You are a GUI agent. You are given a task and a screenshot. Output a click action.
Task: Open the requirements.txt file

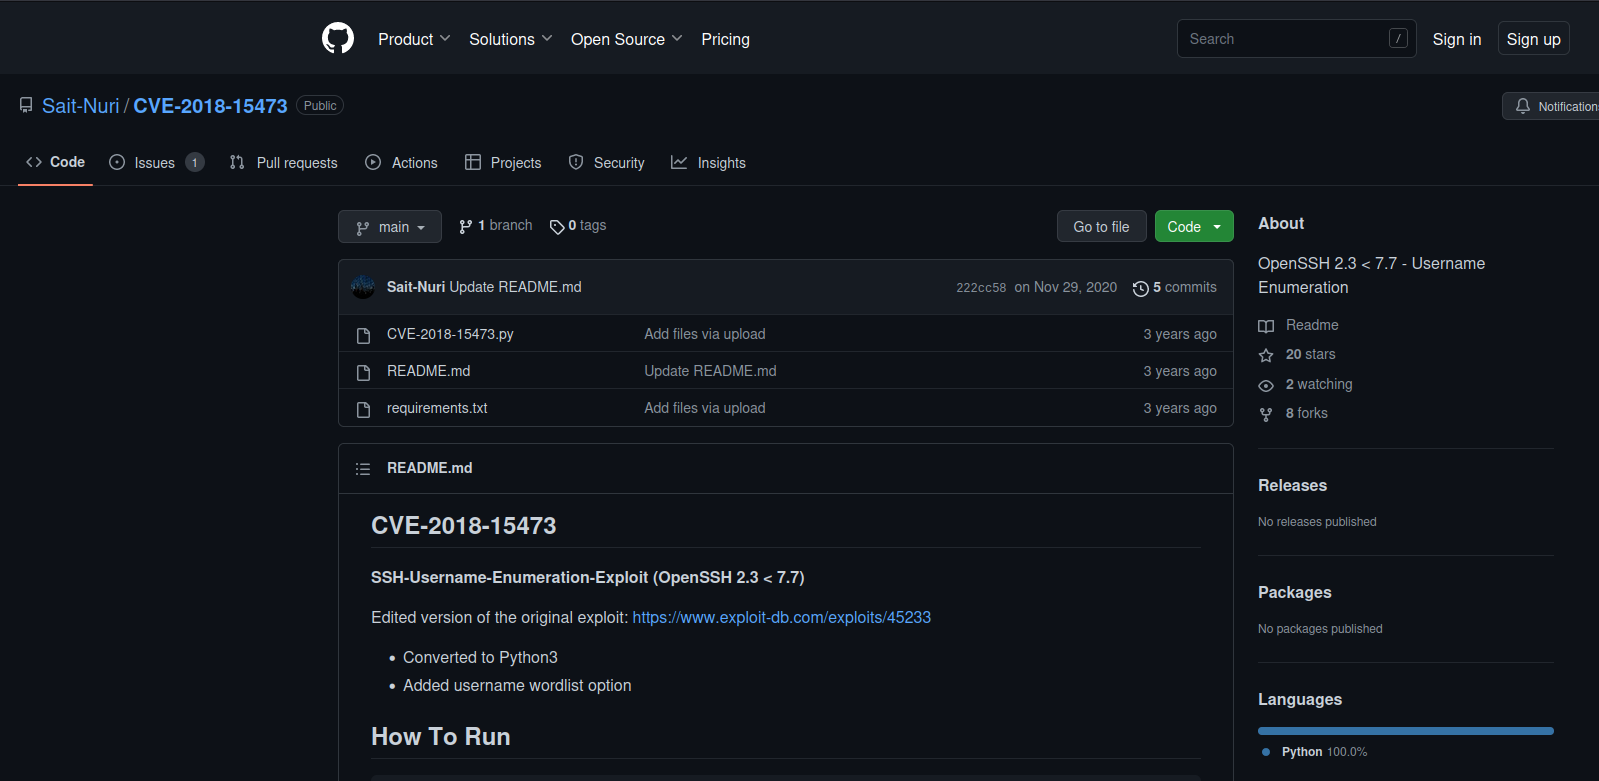(437, 408)
